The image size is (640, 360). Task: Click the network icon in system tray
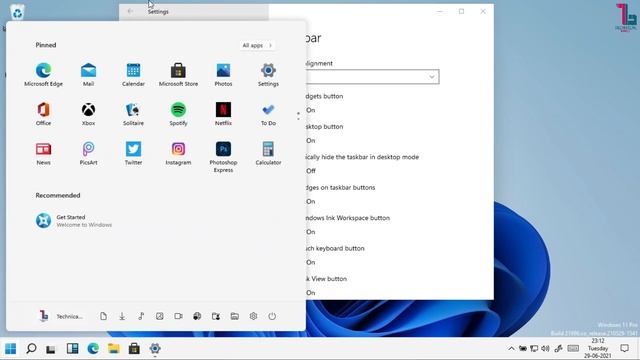click(534, 349)
